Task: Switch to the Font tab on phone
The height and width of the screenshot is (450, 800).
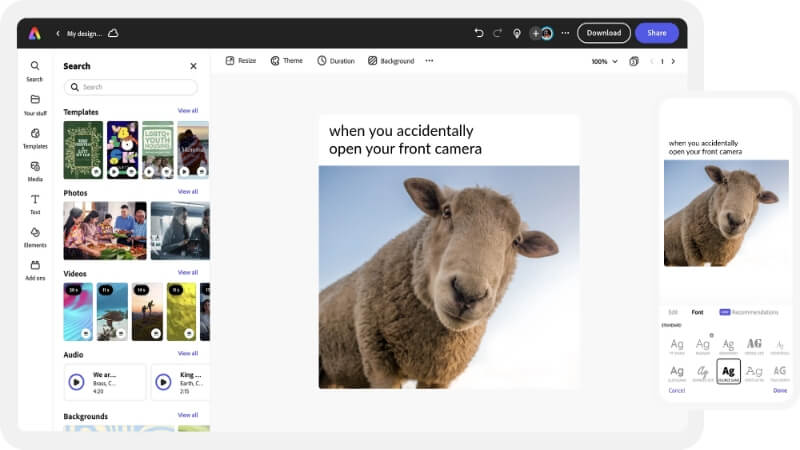Action: coord(697,312)
